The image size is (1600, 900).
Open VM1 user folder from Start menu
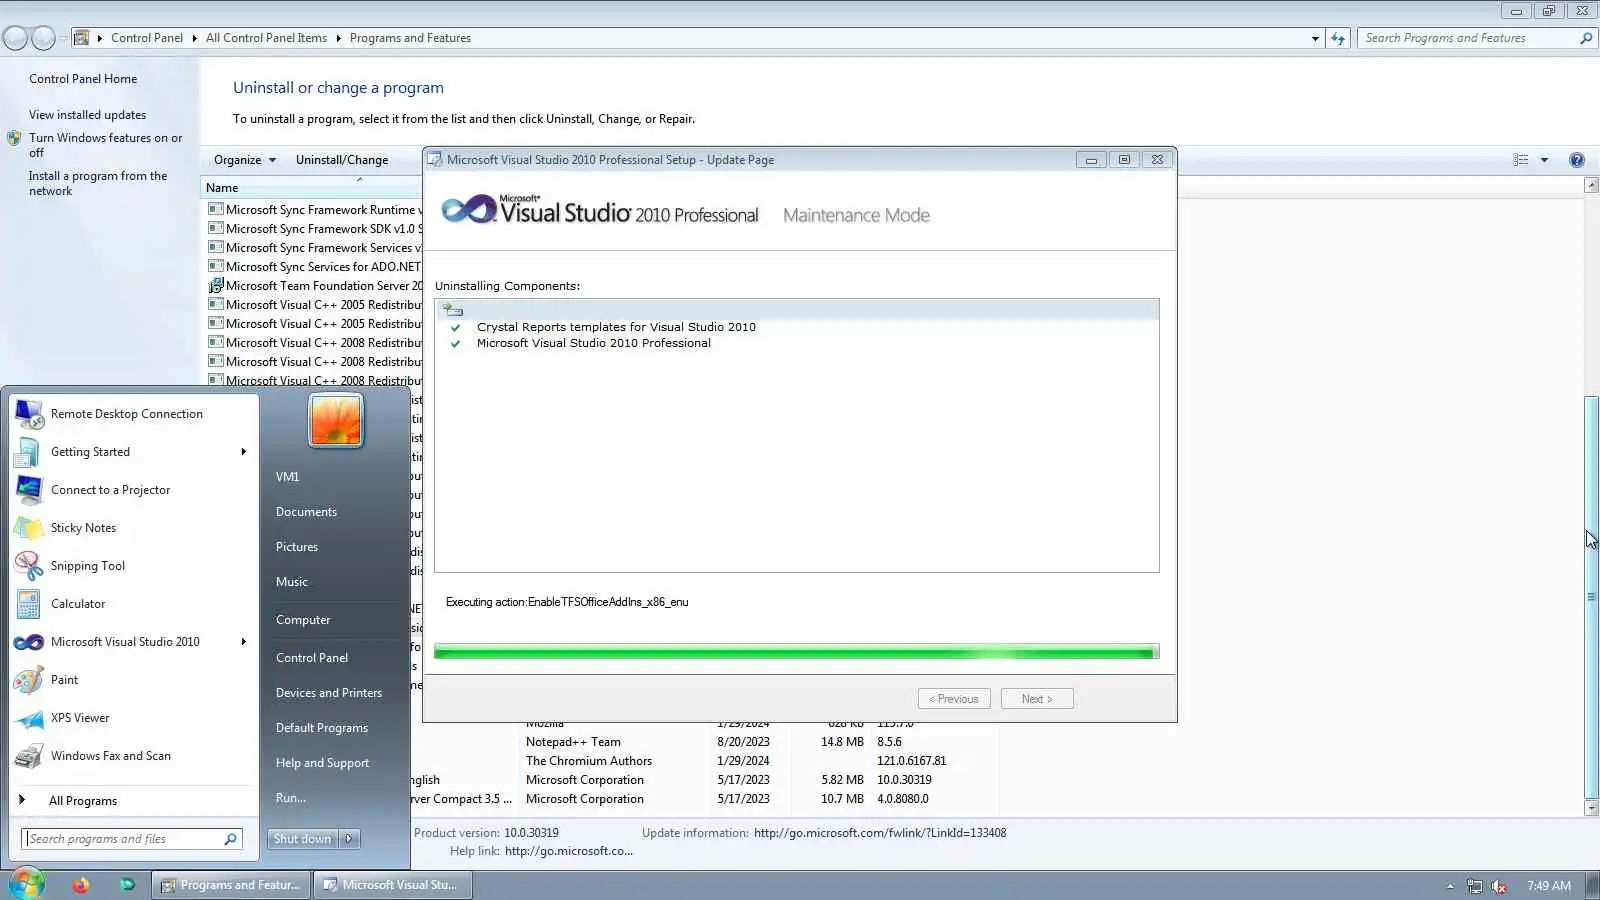pyautogui.click(x=287, y=477)
